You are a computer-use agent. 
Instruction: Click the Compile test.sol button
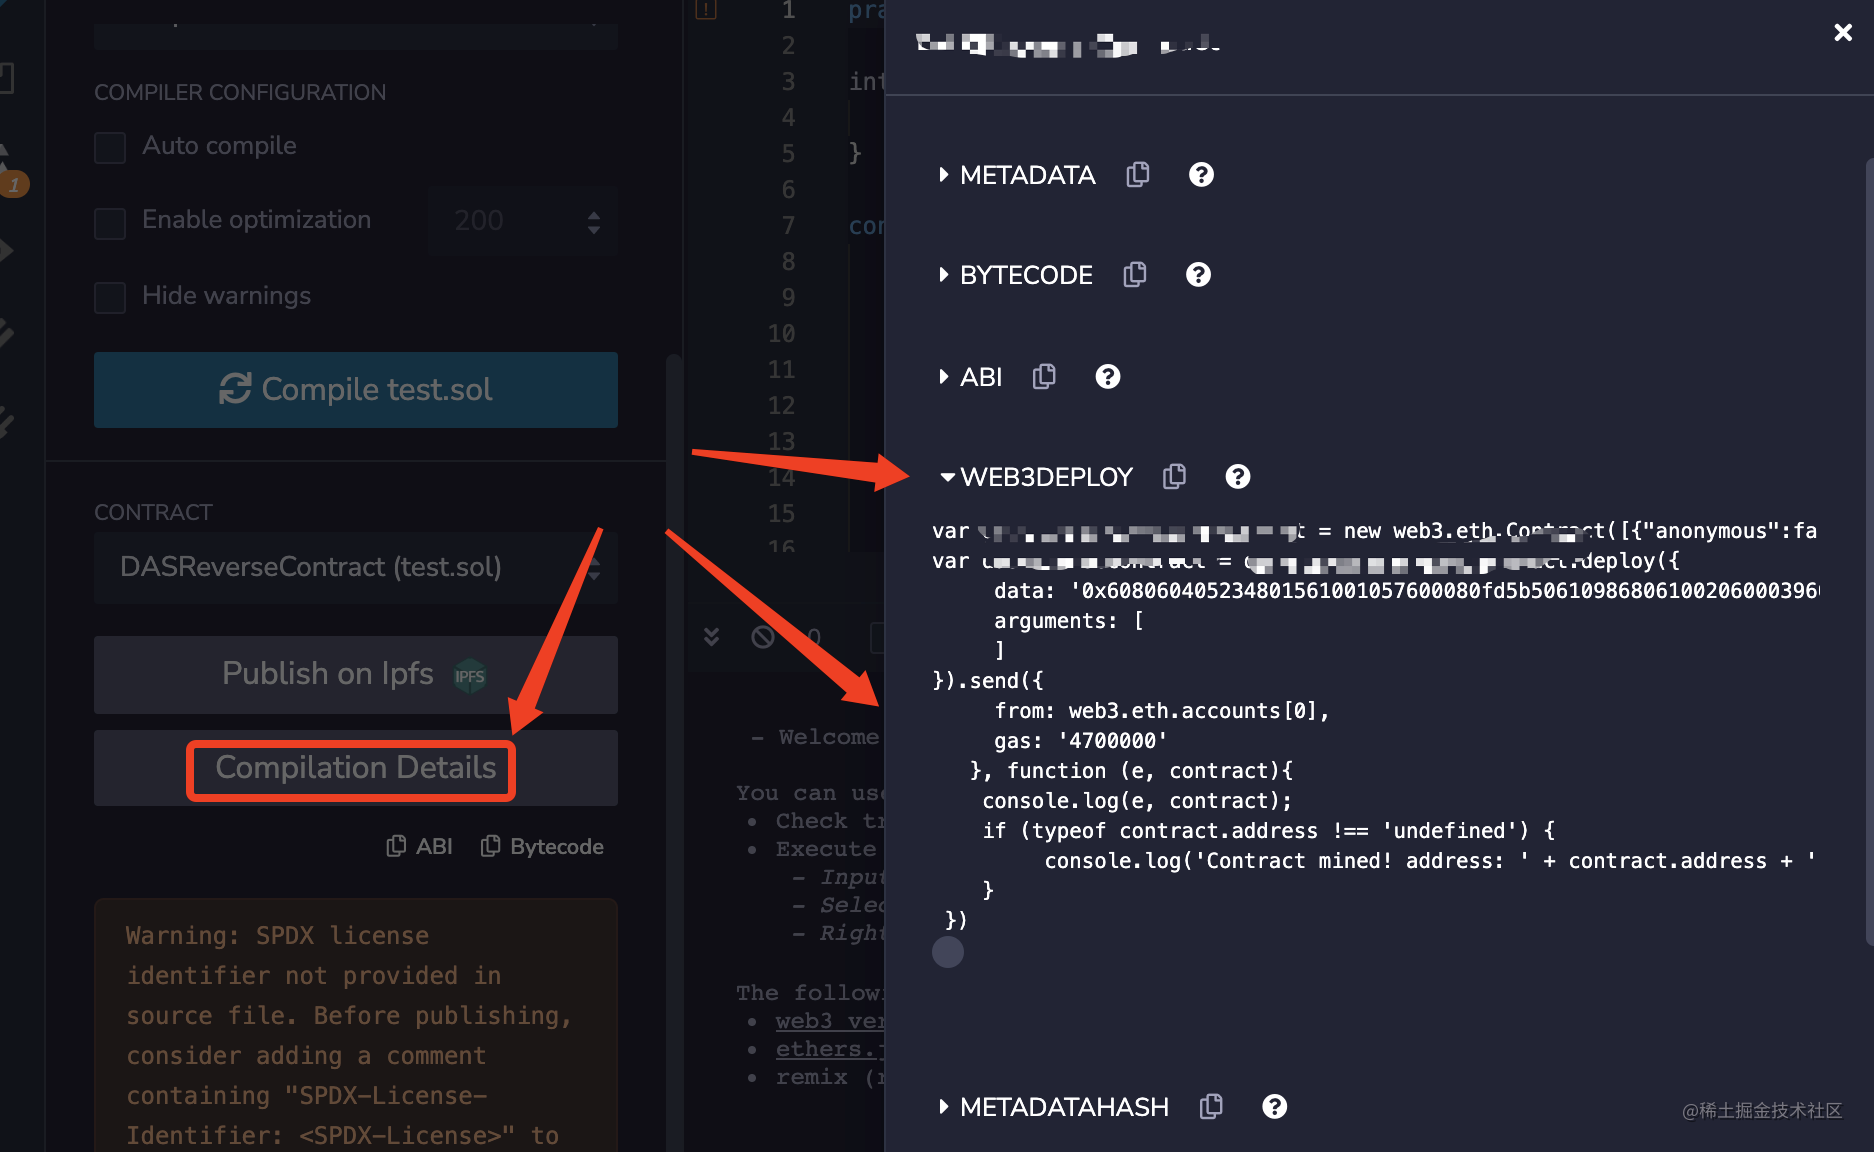[x=355, y=390]
